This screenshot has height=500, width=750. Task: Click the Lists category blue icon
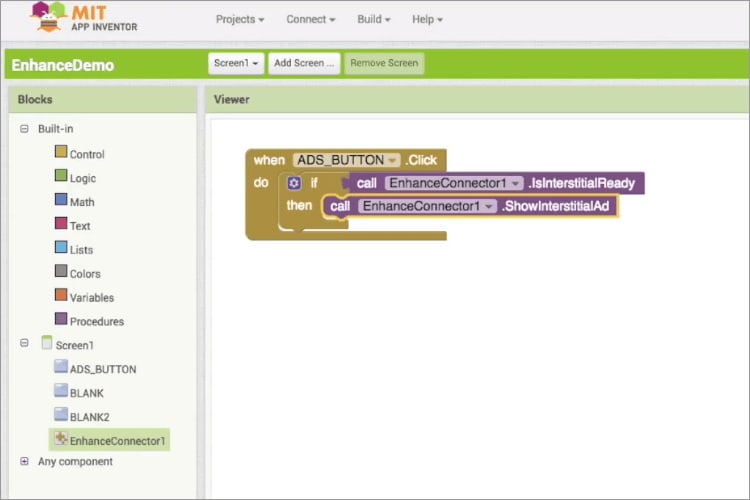point(61,247)
